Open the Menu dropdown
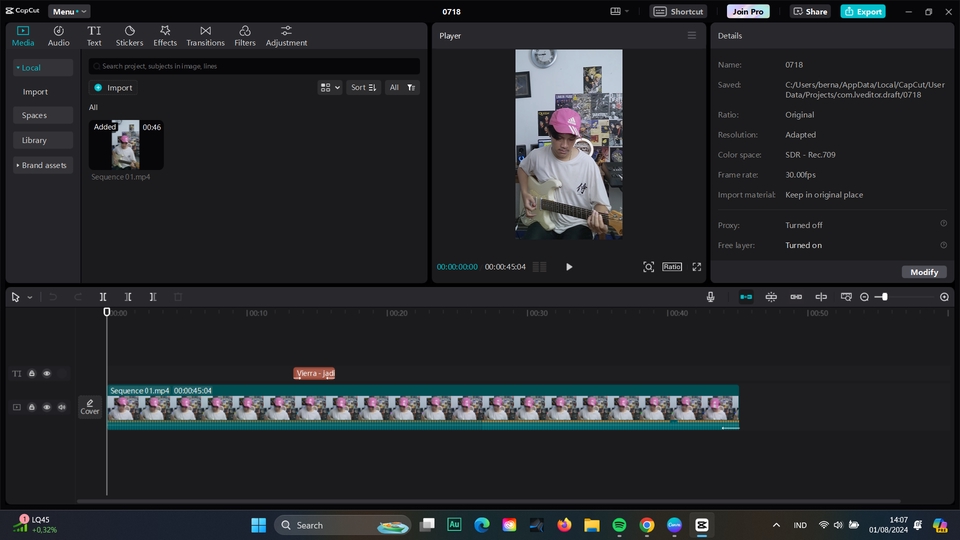This screenshot has width=960, height=540. click(x=68, y=11)
